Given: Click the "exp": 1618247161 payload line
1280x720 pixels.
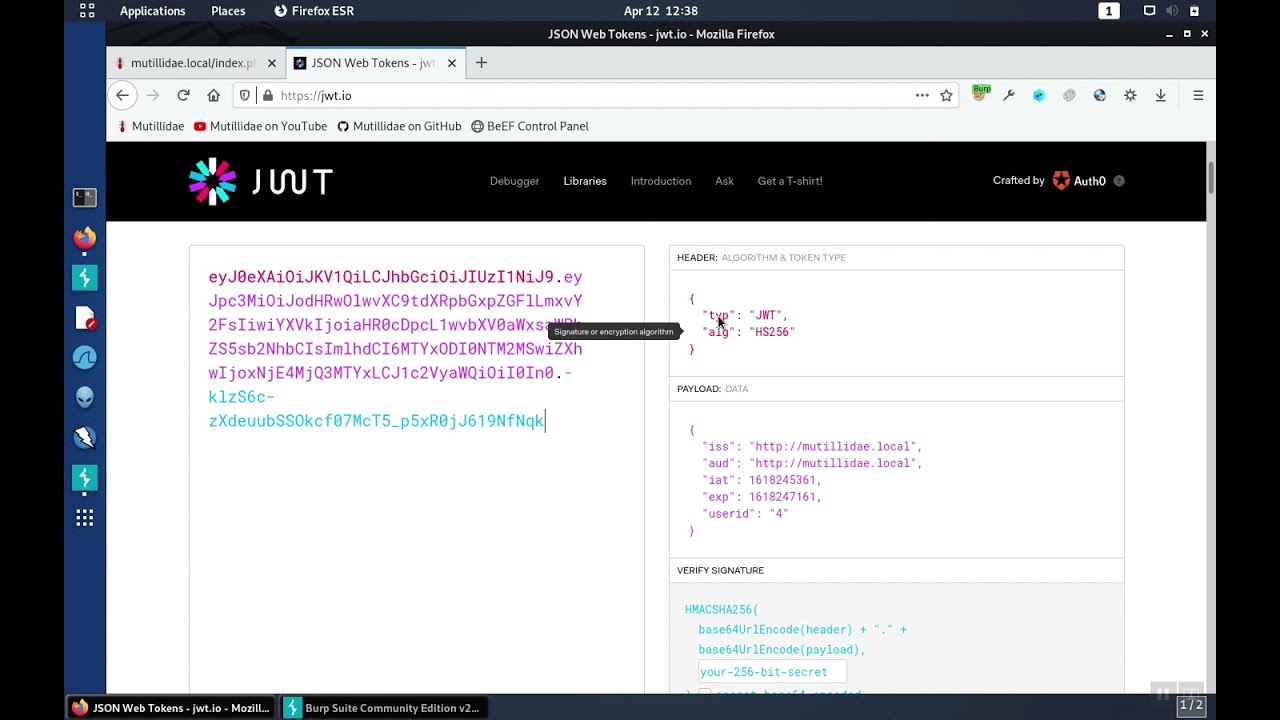Looking at the screenshot, I should click(x=762, y=497).
